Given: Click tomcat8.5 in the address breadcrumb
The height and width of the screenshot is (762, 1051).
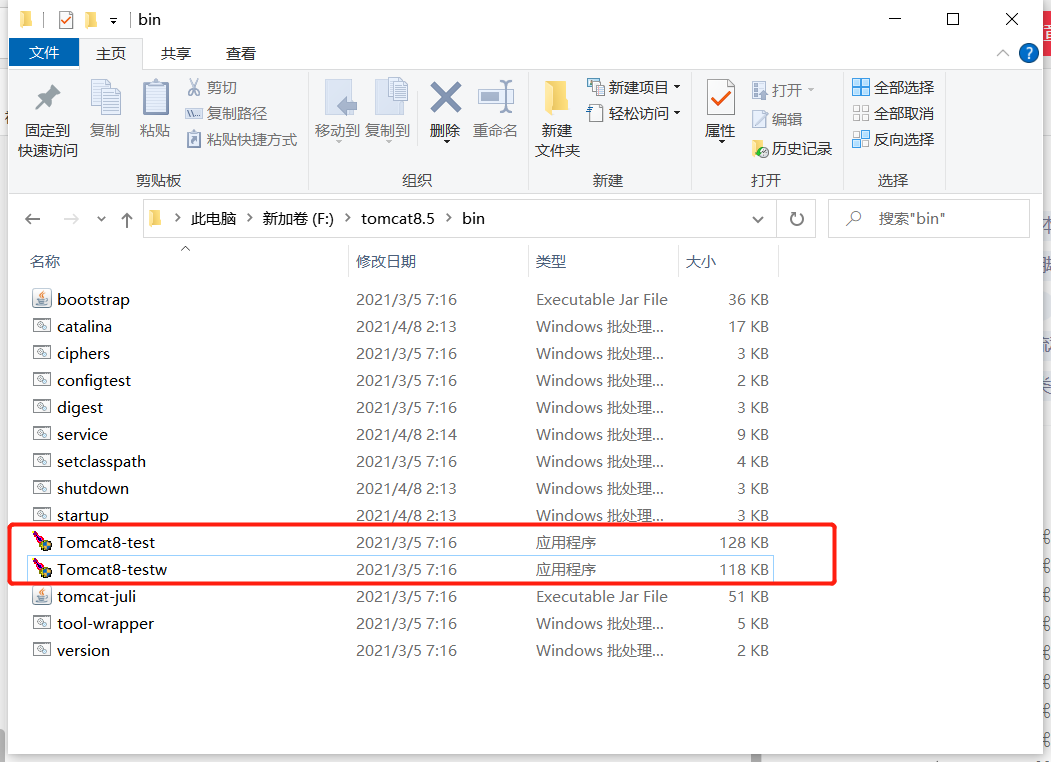Looking at the screenshot, I should pos(397,218).
